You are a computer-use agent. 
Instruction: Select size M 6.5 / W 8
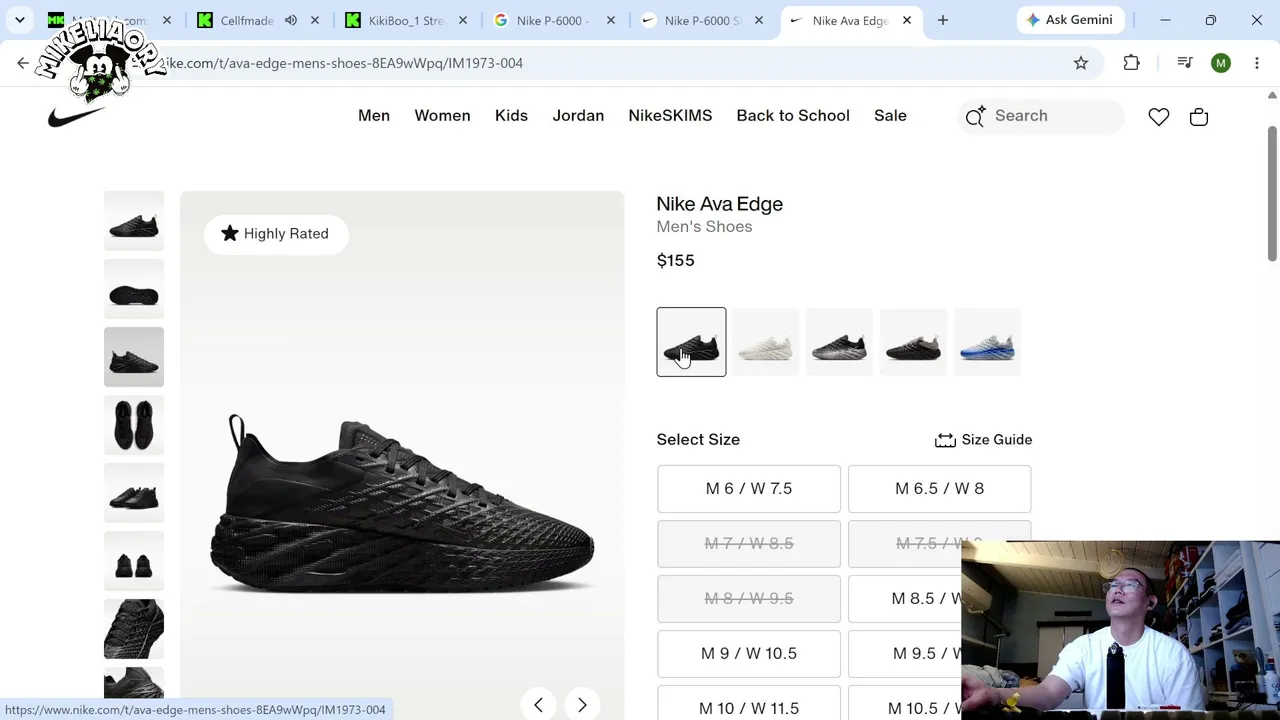(939, 488)
